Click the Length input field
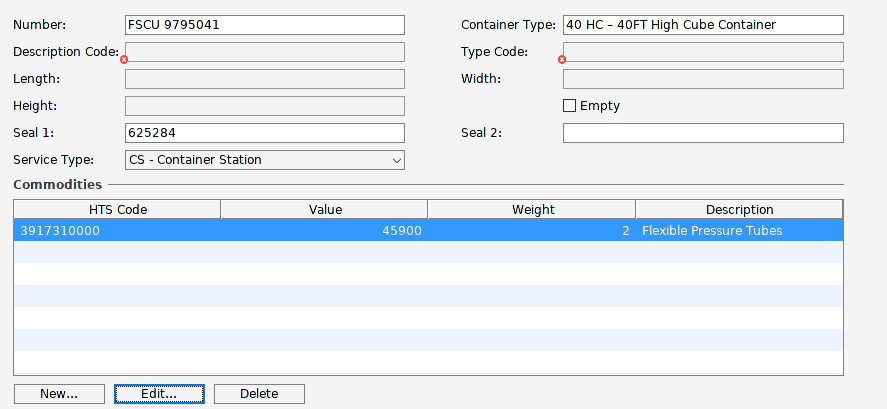The image size is (887, 409). pyautogui.click(x=264, y=79)
